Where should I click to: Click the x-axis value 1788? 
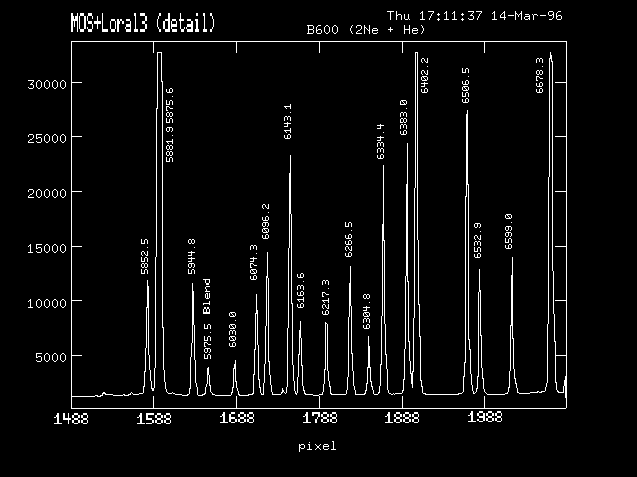(320, 418)
